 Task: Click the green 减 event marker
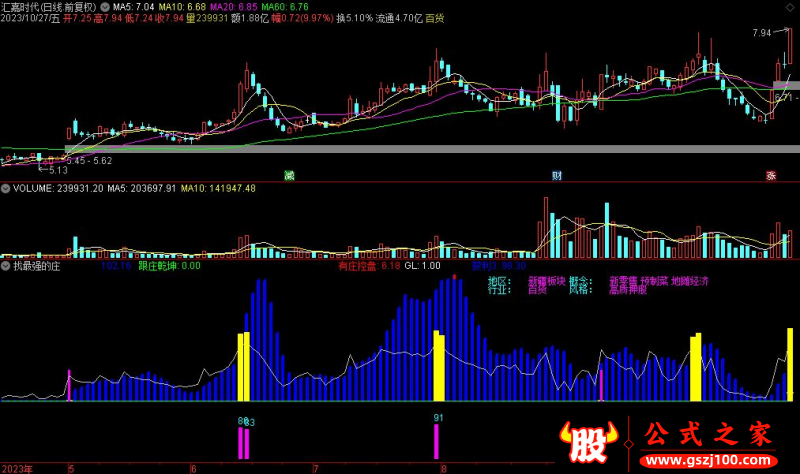click(x=289, y=176)
